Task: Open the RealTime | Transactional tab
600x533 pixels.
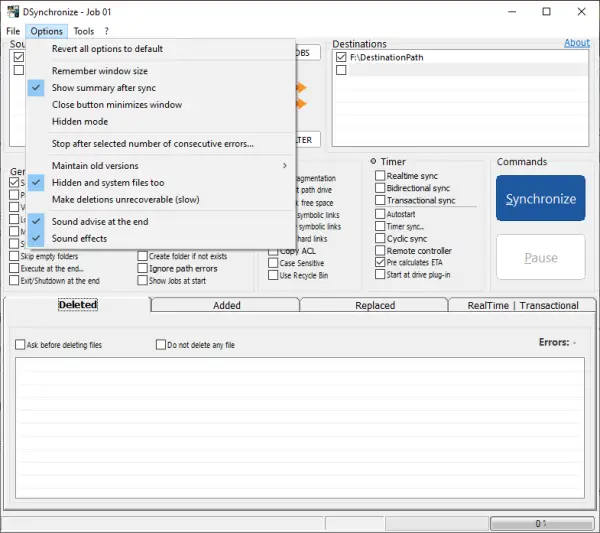Action: point(522,305)
